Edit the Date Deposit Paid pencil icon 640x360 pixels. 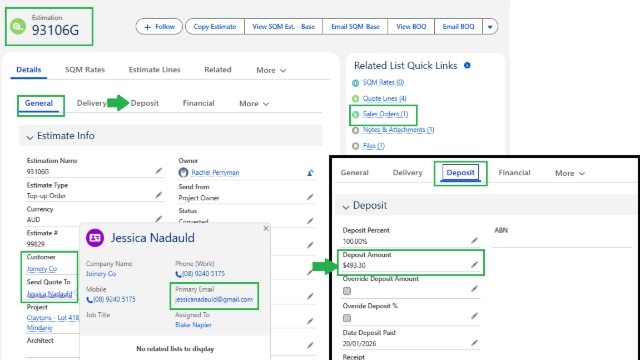click(x=474, y=343)
